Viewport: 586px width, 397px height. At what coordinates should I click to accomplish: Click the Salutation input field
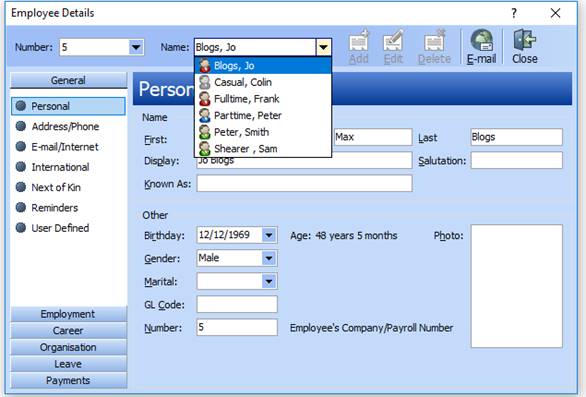point(516,160)
